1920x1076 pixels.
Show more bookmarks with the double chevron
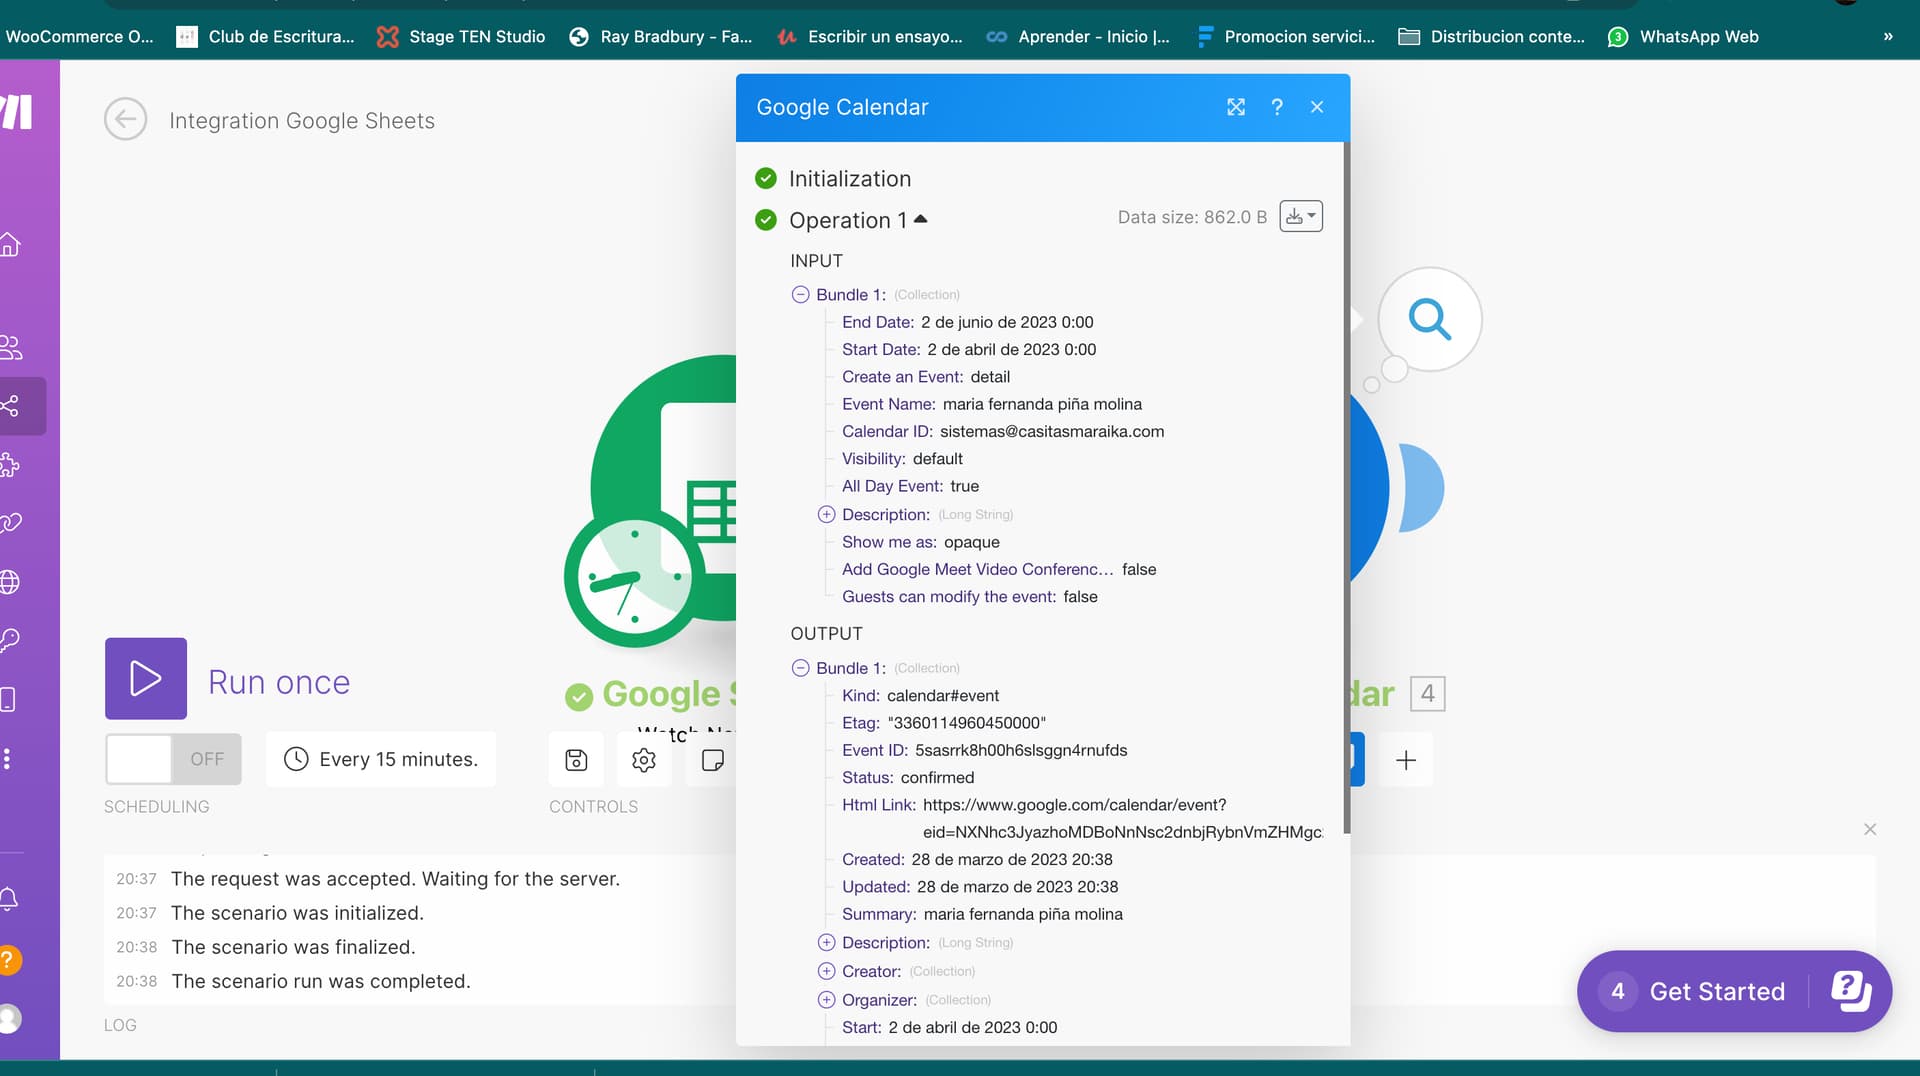[1888, 36]
